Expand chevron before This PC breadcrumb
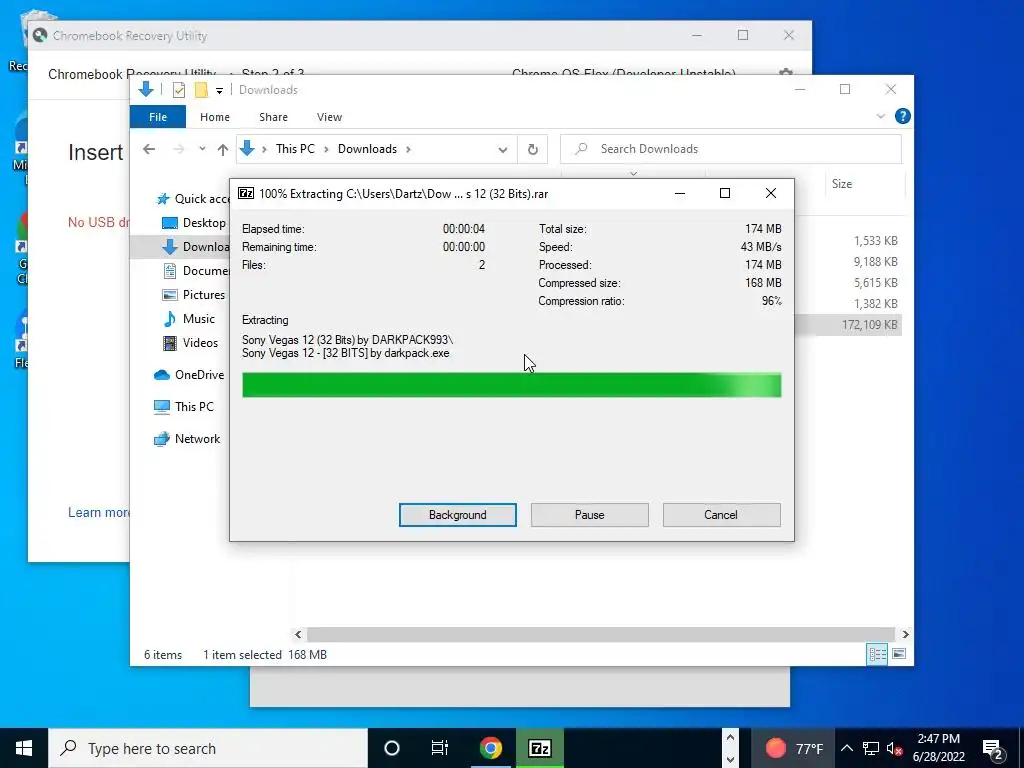This screenshot has height=768, width=1024. coord(264,150)
